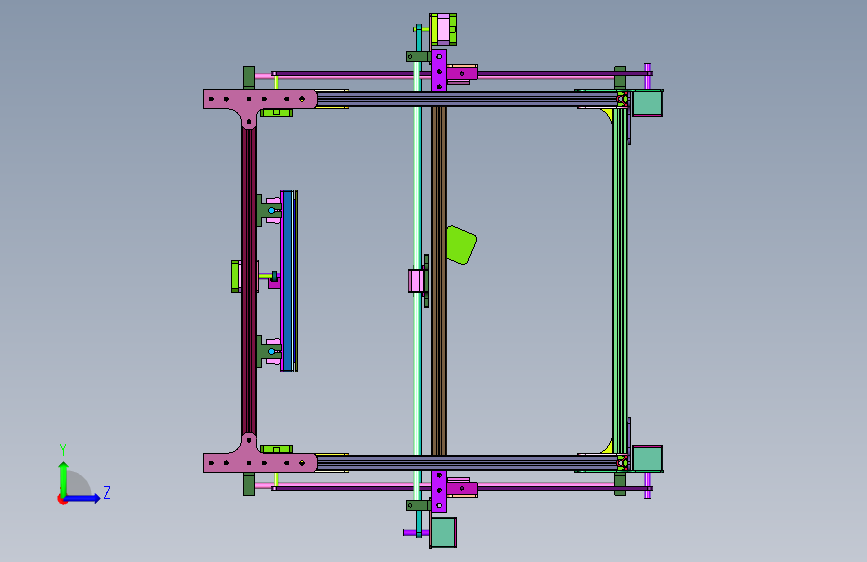Select the teal motor block at bottom right corner
Screen dimensions: 867x562
(647, 459)
